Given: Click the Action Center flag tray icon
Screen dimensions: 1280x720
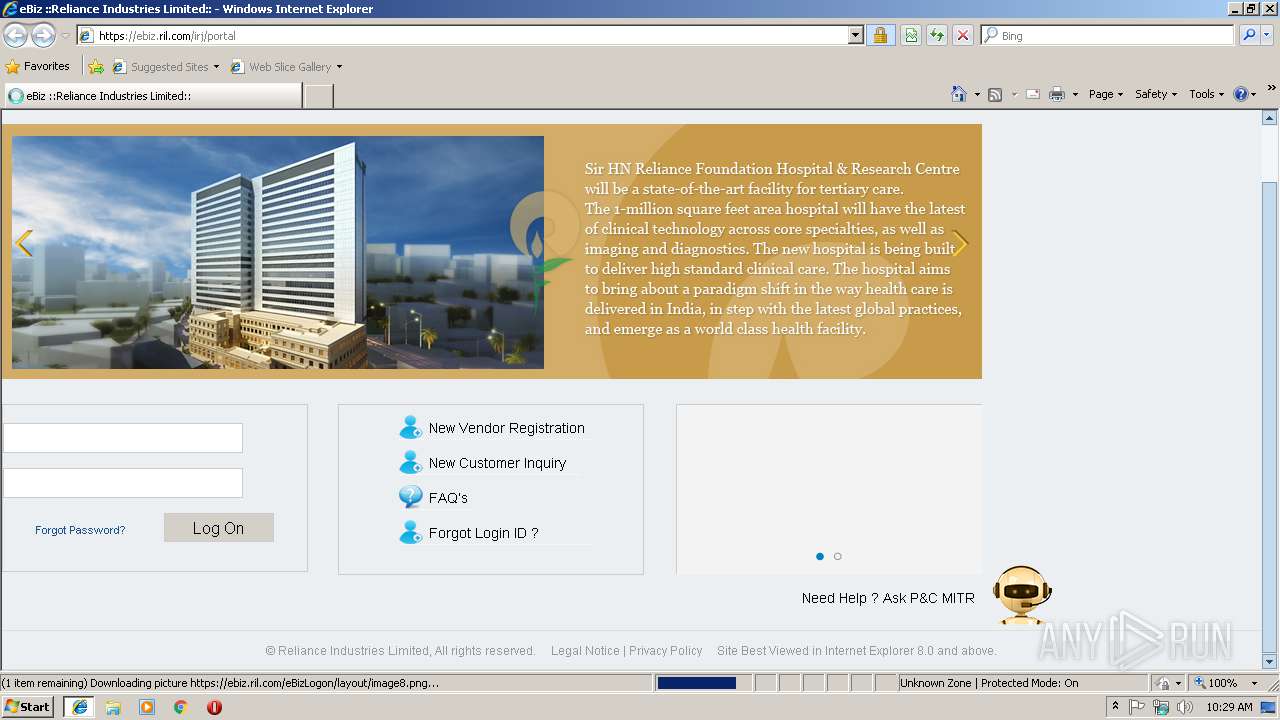Looking at the screenshot, I should 1138,707.
